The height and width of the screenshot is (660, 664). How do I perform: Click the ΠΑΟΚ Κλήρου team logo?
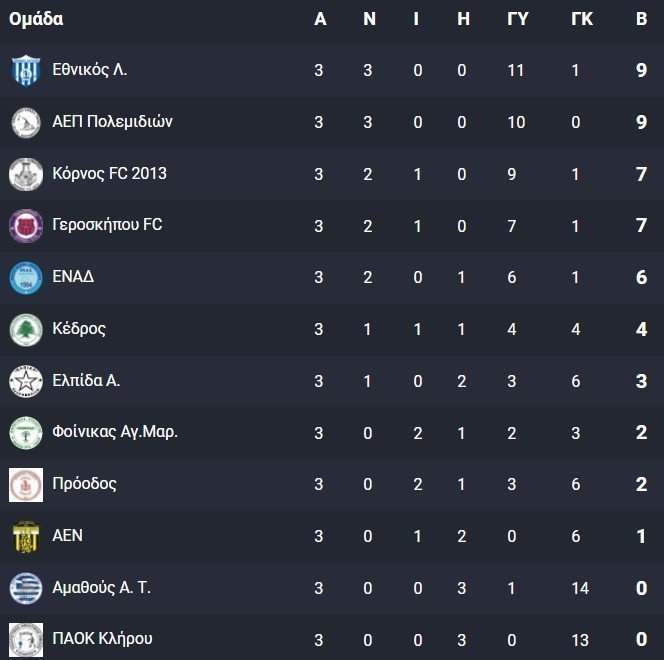pos(26,640)
